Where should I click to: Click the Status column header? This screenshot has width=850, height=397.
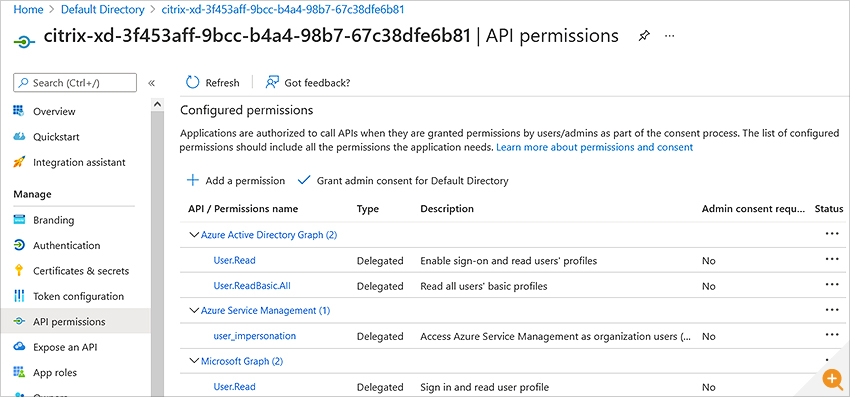click(829, 209)
